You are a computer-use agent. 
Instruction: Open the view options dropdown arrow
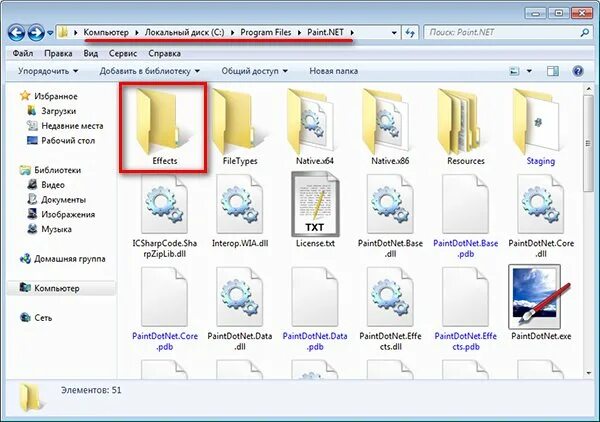coord(529,71)
